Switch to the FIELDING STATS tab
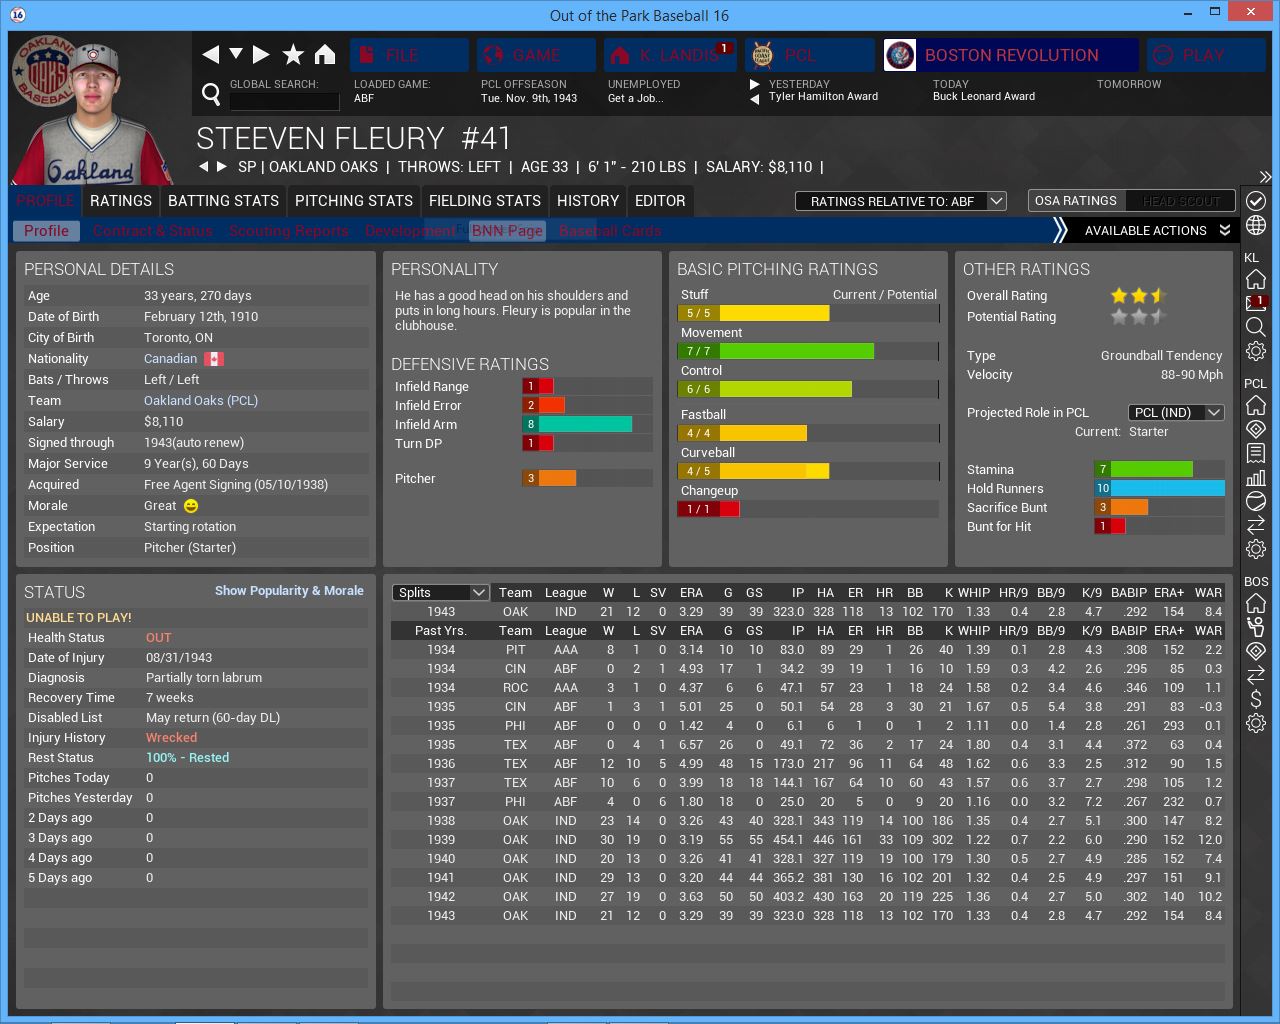1280x1024 pixels. (x=485, y=201)
